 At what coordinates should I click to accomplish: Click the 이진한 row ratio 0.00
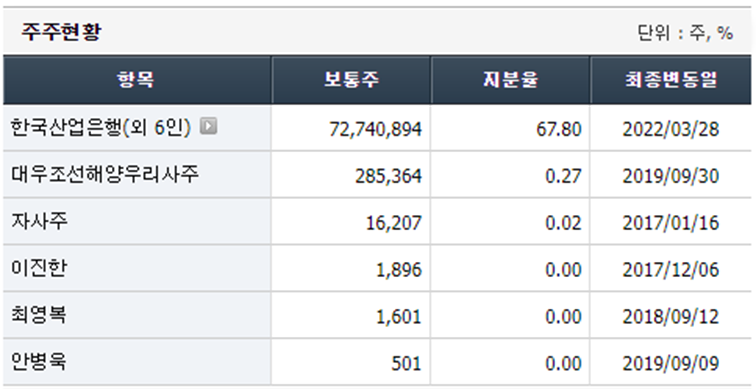pyautogui.click(x=563, y=270)
